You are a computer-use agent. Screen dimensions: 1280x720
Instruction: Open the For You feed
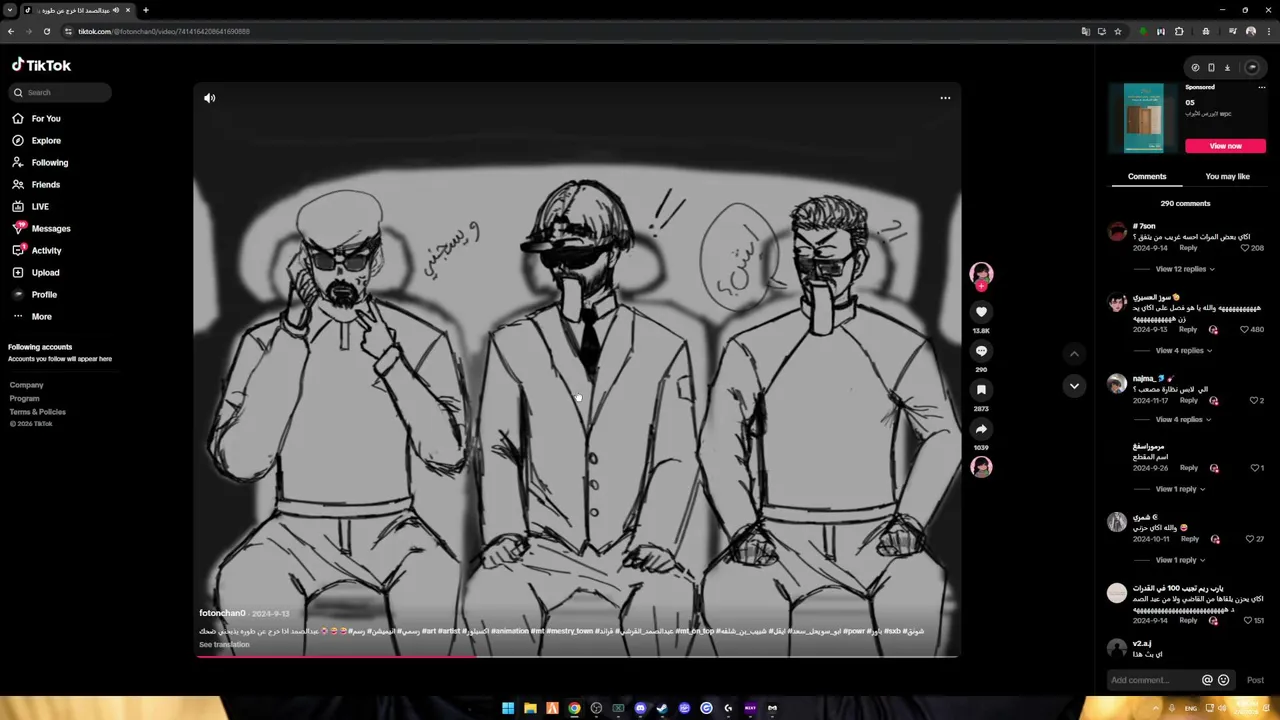37,119
